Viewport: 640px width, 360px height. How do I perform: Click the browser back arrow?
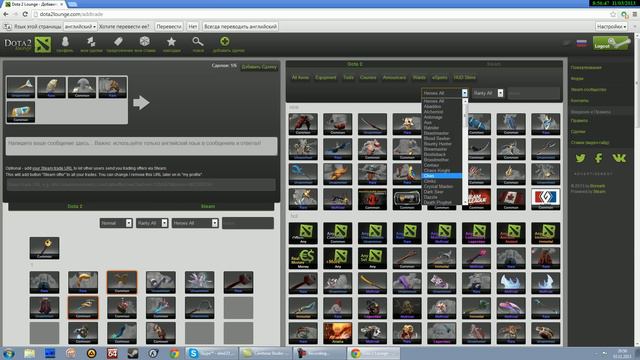(x=6, y=14)
